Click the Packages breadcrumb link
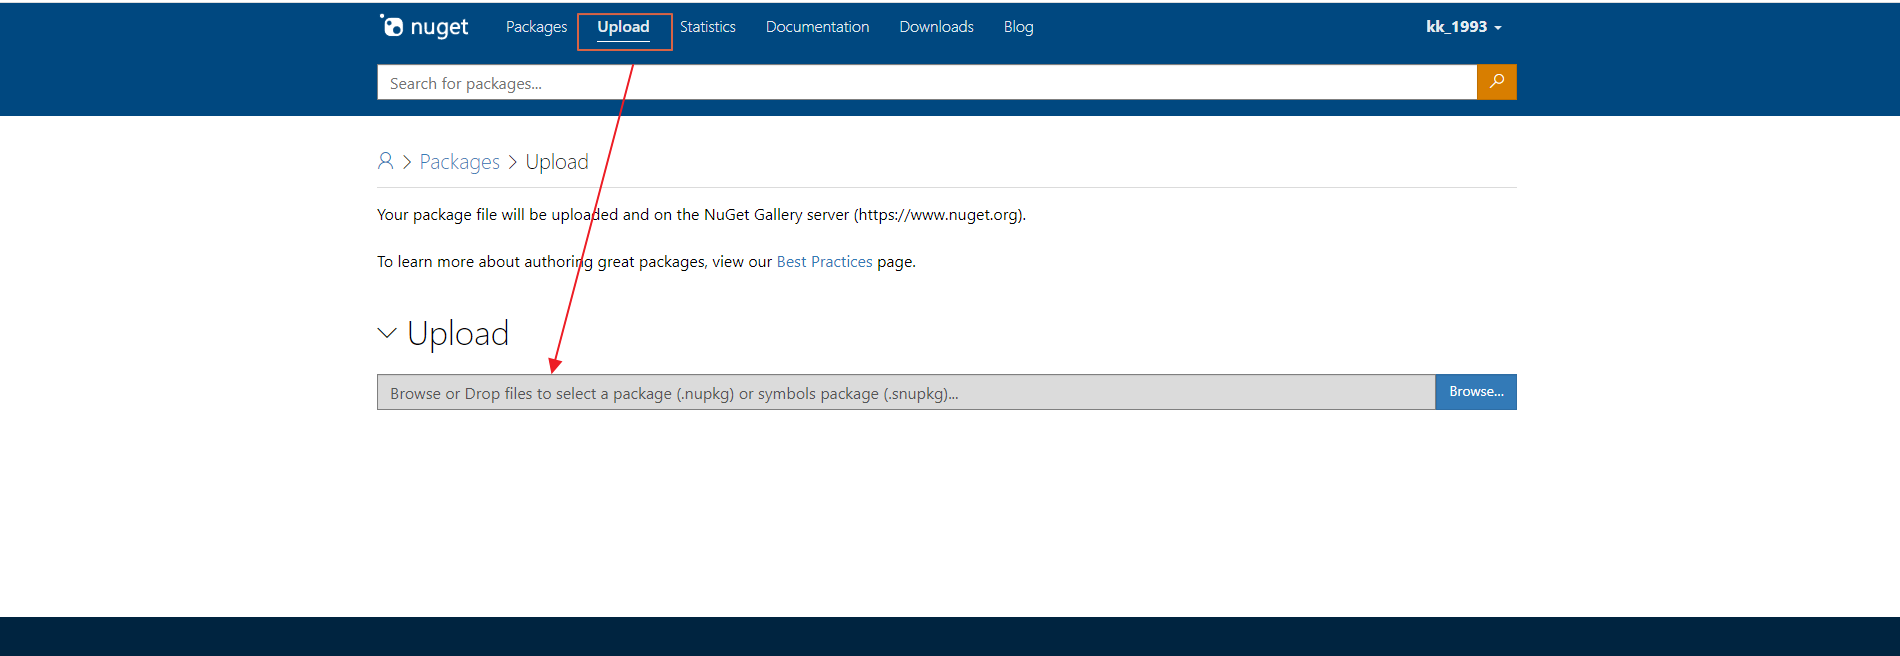The height and width of the screenshot is (656, 1900). coord(459,162)
